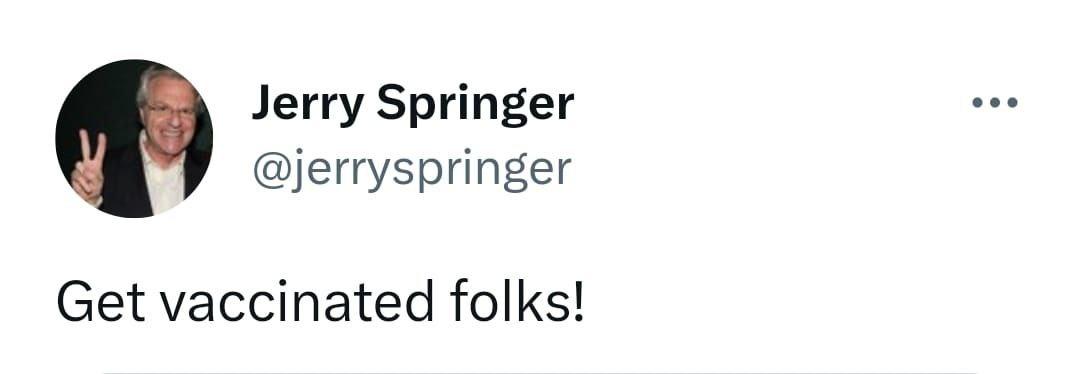Open tweet detail by clicking "vaccinated"
Viewport: 1080px width, 374px height.
point(297,302)
